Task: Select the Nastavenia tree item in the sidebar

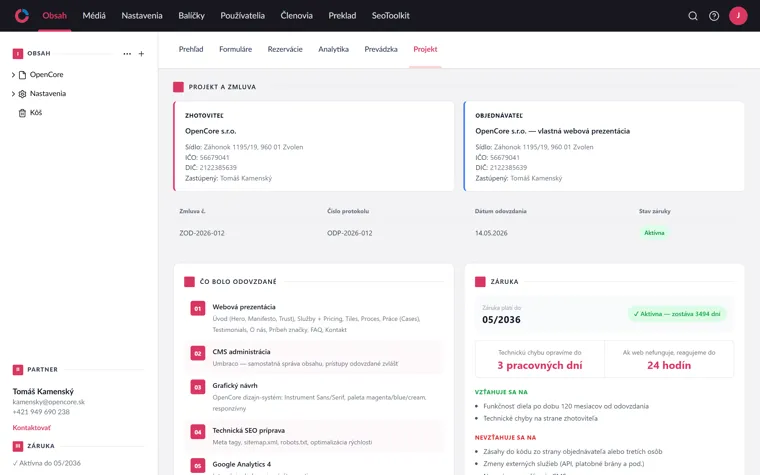Action: coord(48,94)
